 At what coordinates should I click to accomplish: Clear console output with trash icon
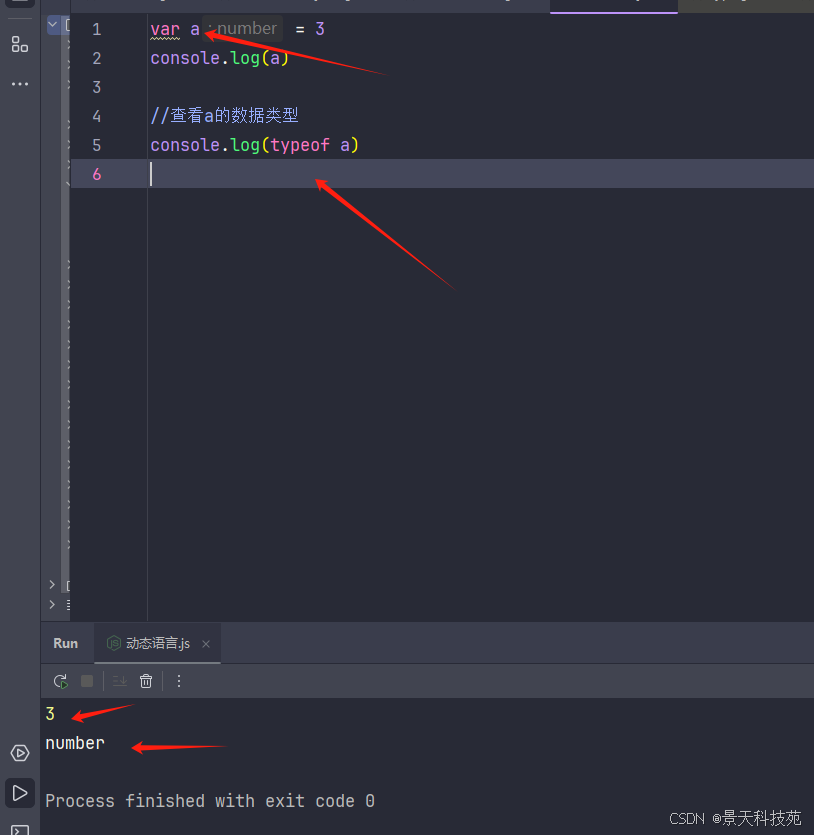146,681
